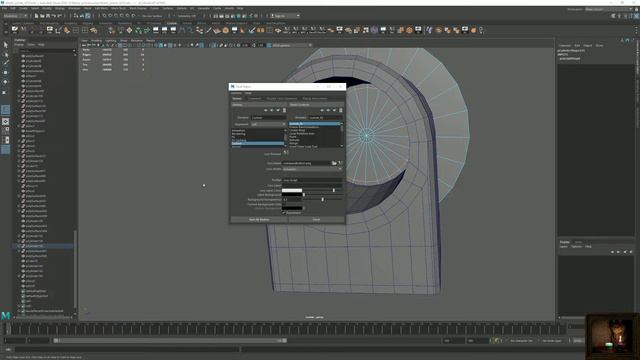Select the Anim tab in Layer Editor
This screenshot has width=640, height=360.
[x=578, y=242]
